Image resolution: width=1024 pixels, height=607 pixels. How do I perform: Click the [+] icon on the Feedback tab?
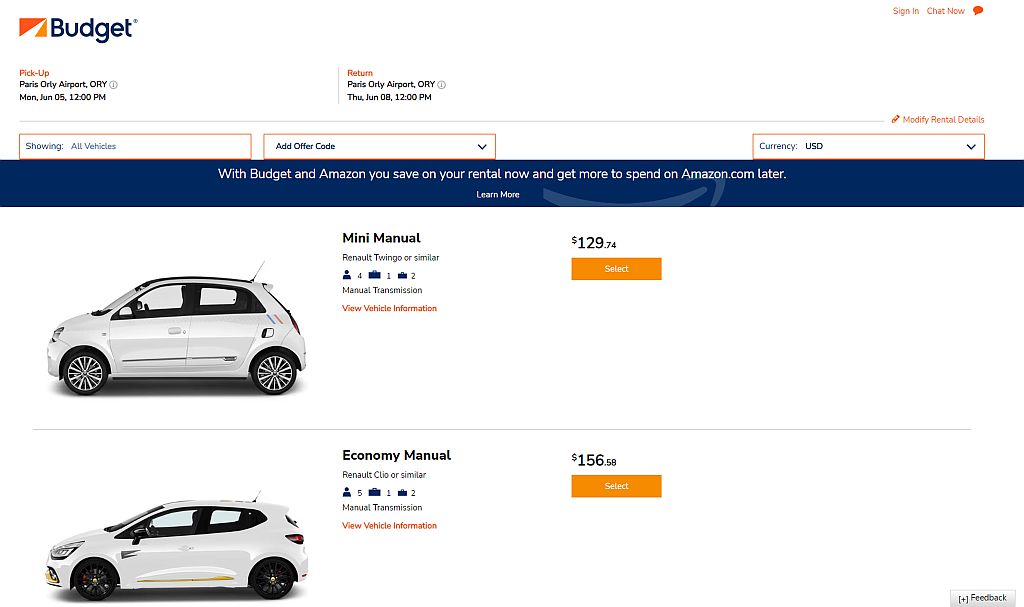point(965,597)
